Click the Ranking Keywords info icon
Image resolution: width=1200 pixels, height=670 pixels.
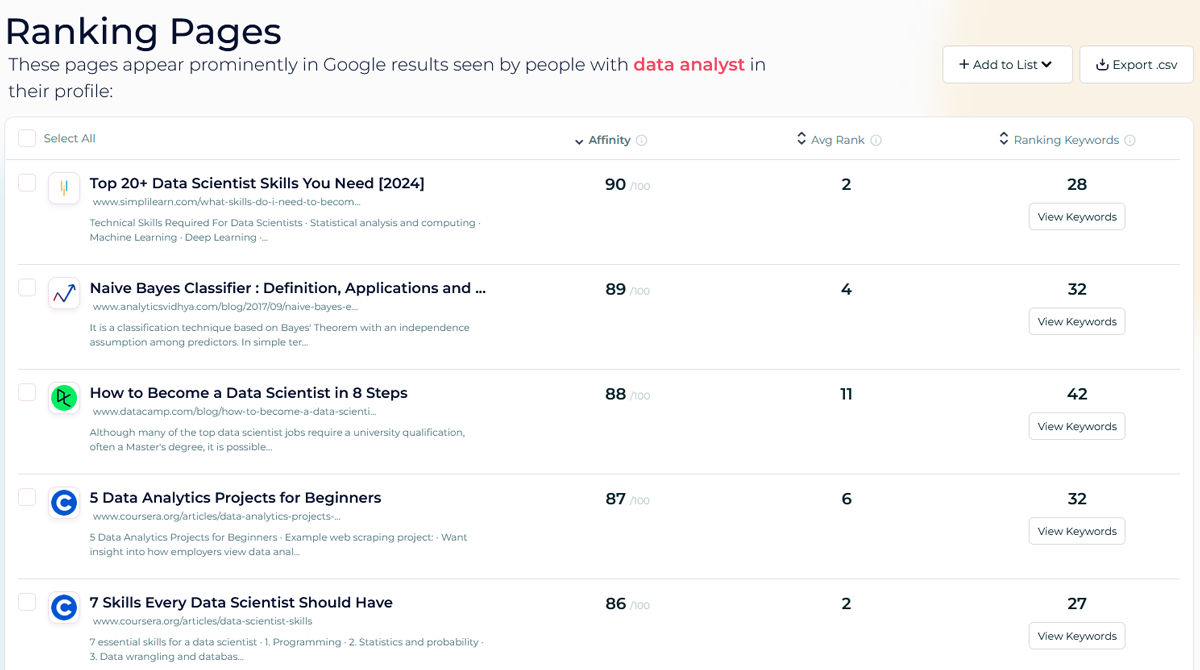(x=1131, y=140)
